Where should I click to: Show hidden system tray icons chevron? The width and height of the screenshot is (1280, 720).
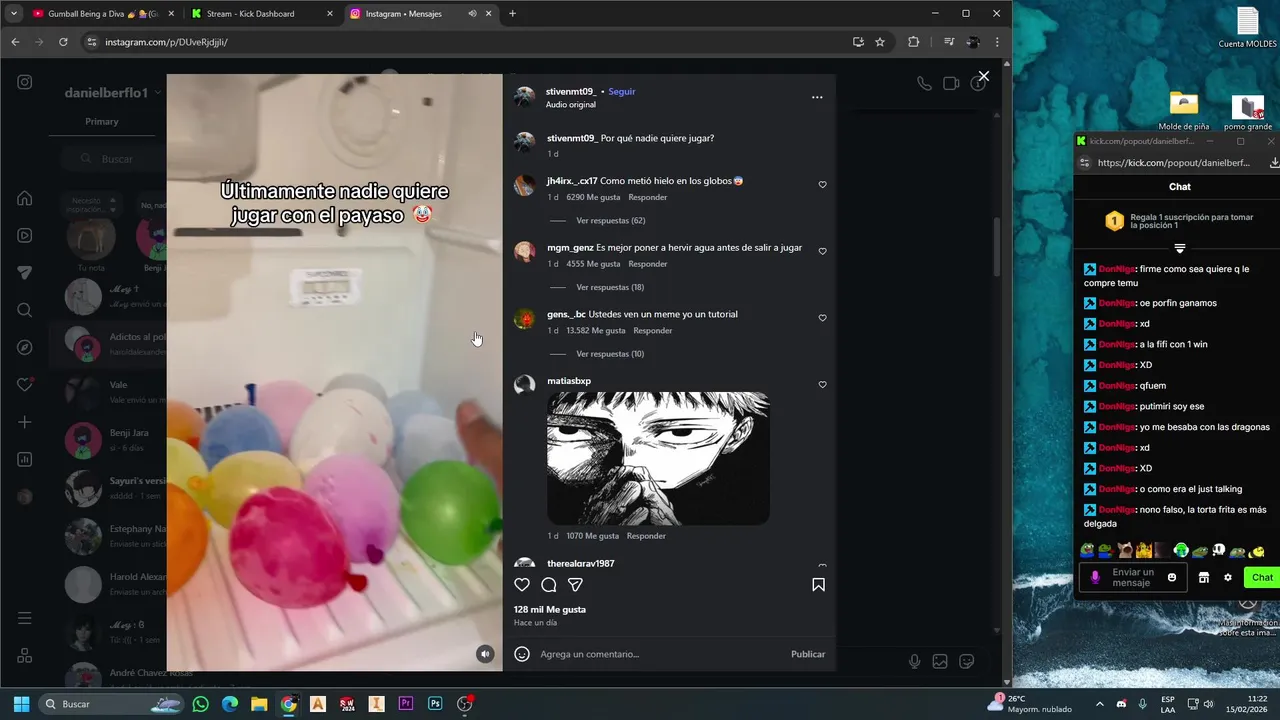tap(1100, 704)
